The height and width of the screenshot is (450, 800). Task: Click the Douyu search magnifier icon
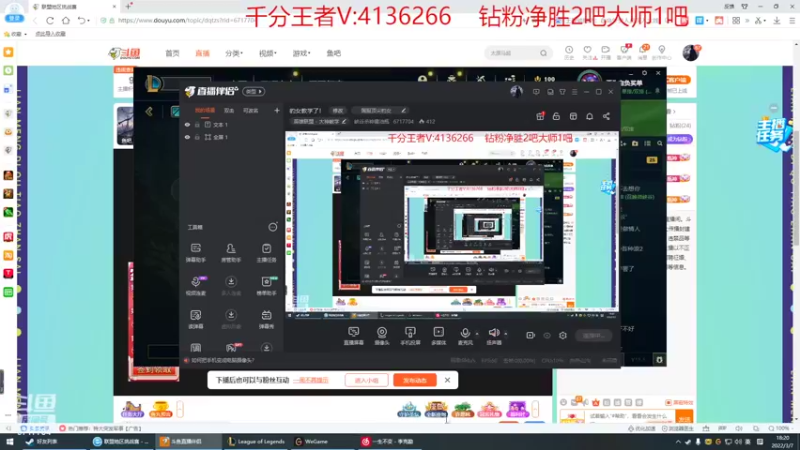tap(544, 53)
